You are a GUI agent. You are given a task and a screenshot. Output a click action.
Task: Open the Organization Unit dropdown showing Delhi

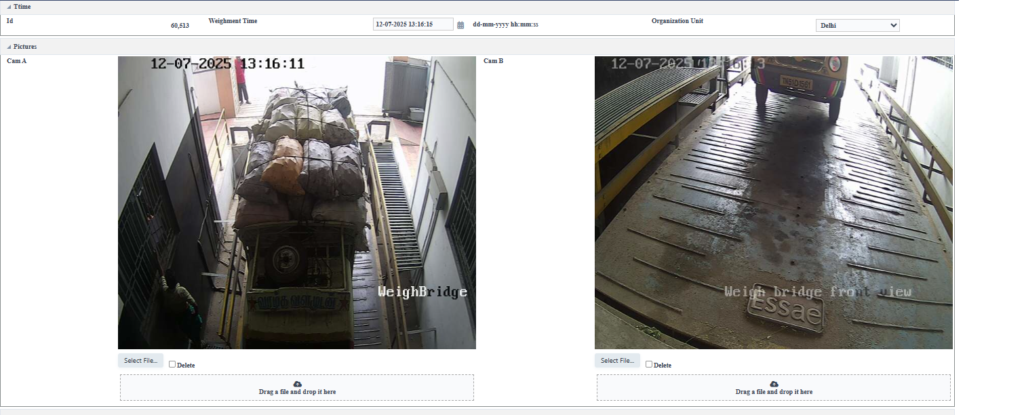click(x=857, y=25)
